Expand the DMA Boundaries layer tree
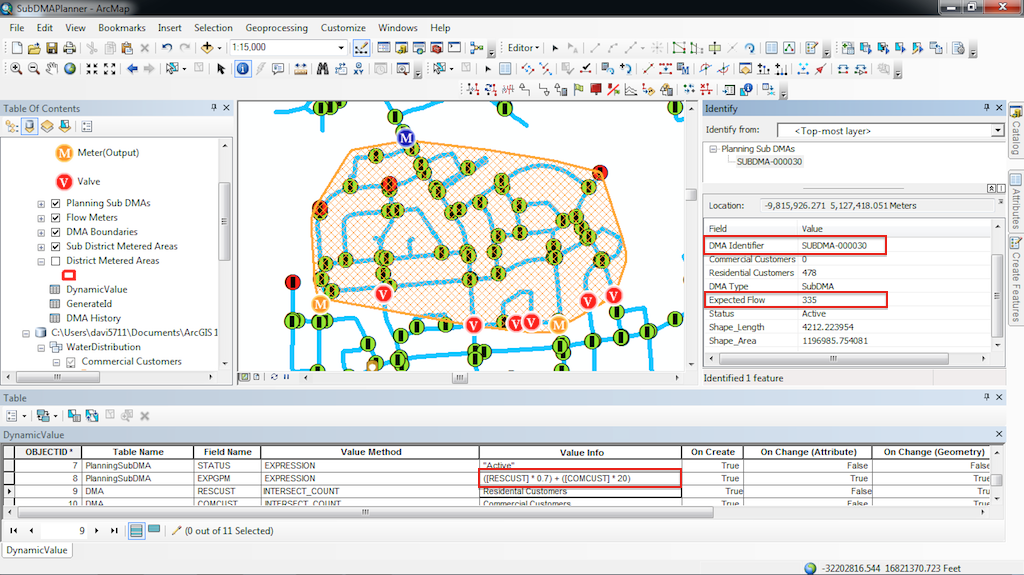The image size is (1024, 575). click(41, 232)
